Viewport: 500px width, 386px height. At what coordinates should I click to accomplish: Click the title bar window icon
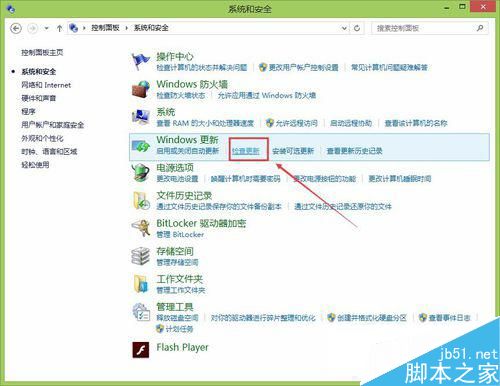point(10,8)
